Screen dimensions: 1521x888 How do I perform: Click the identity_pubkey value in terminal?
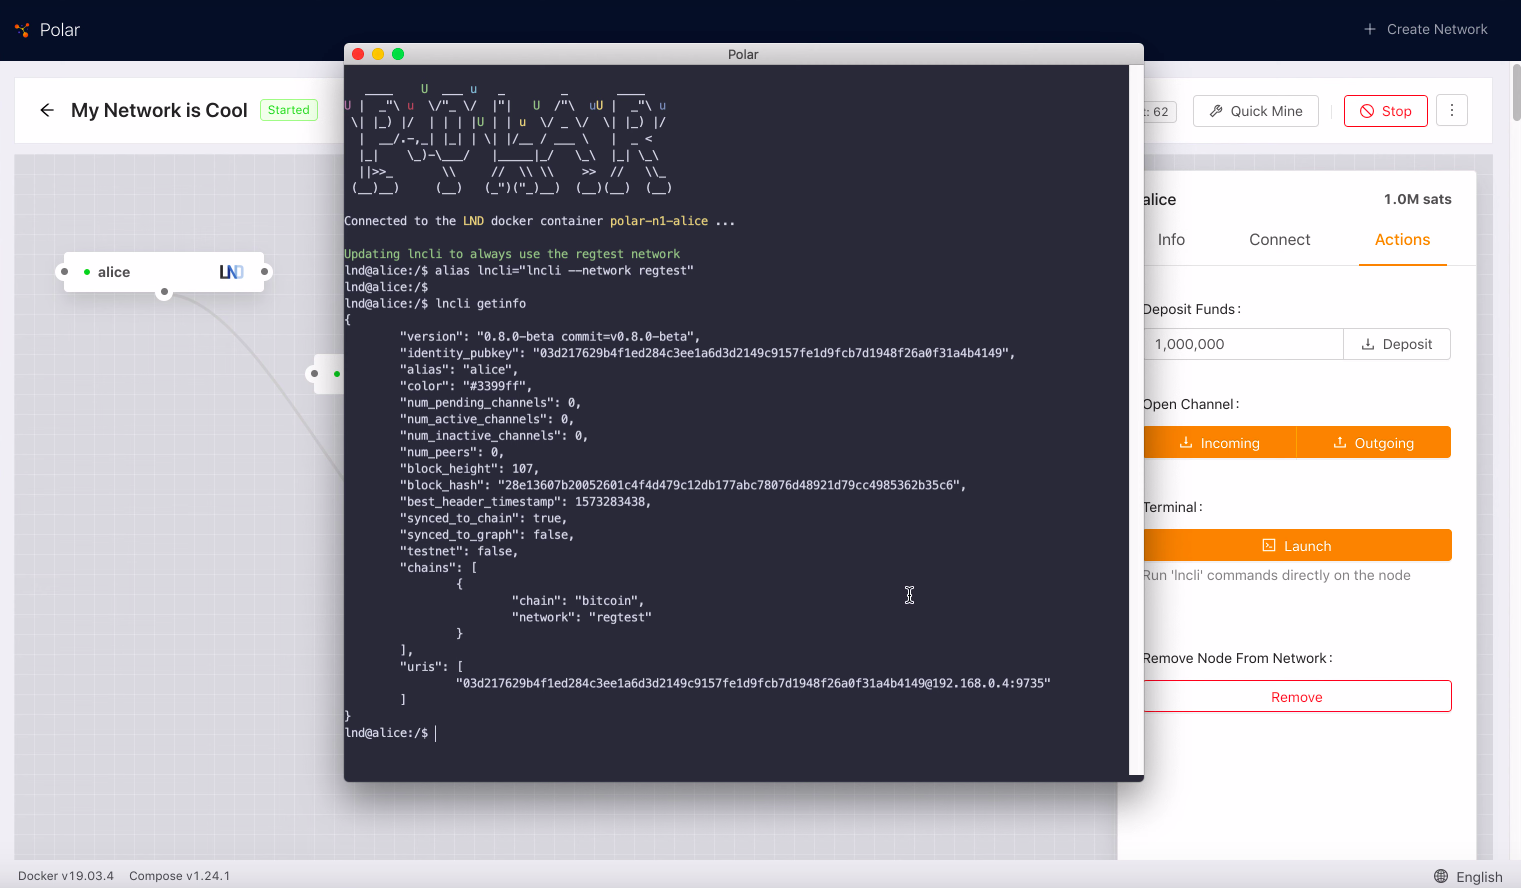click(x=773, y=353)
